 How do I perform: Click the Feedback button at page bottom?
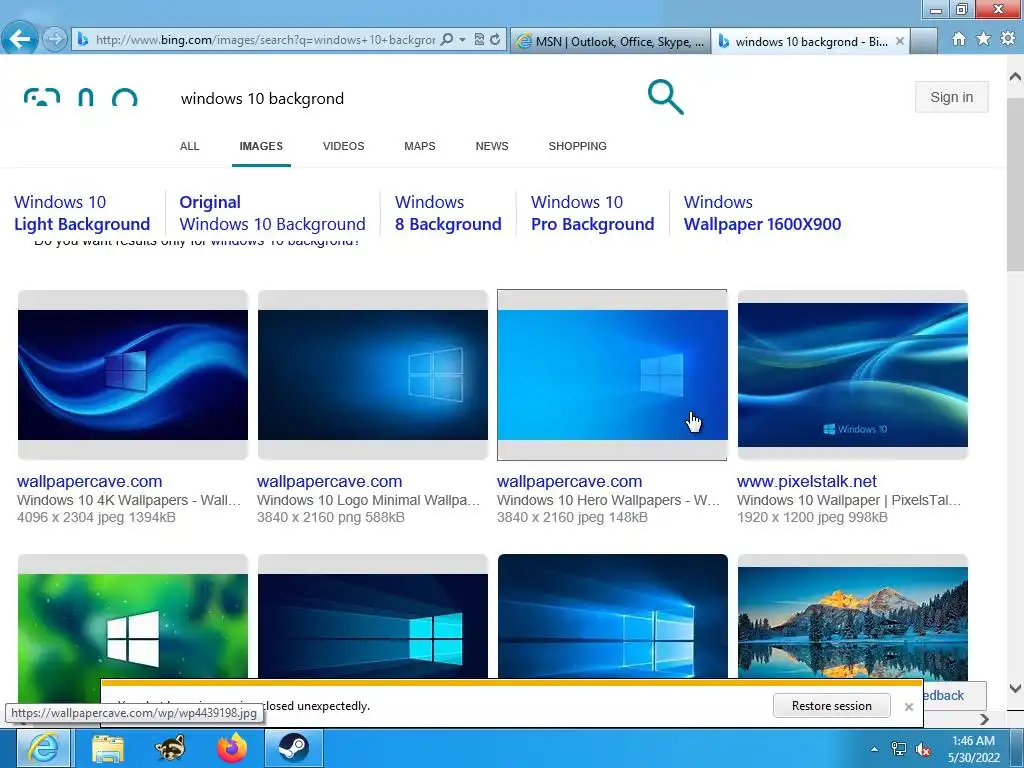click(x=953, y=696)
